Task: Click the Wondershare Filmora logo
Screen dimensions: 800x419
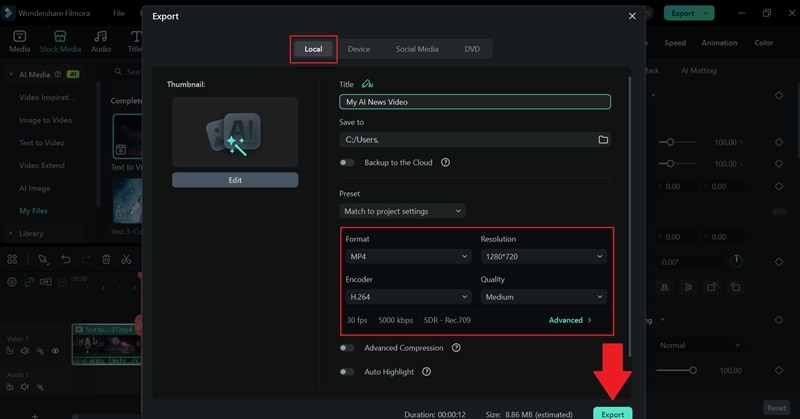Action: (x=8, y=13)
